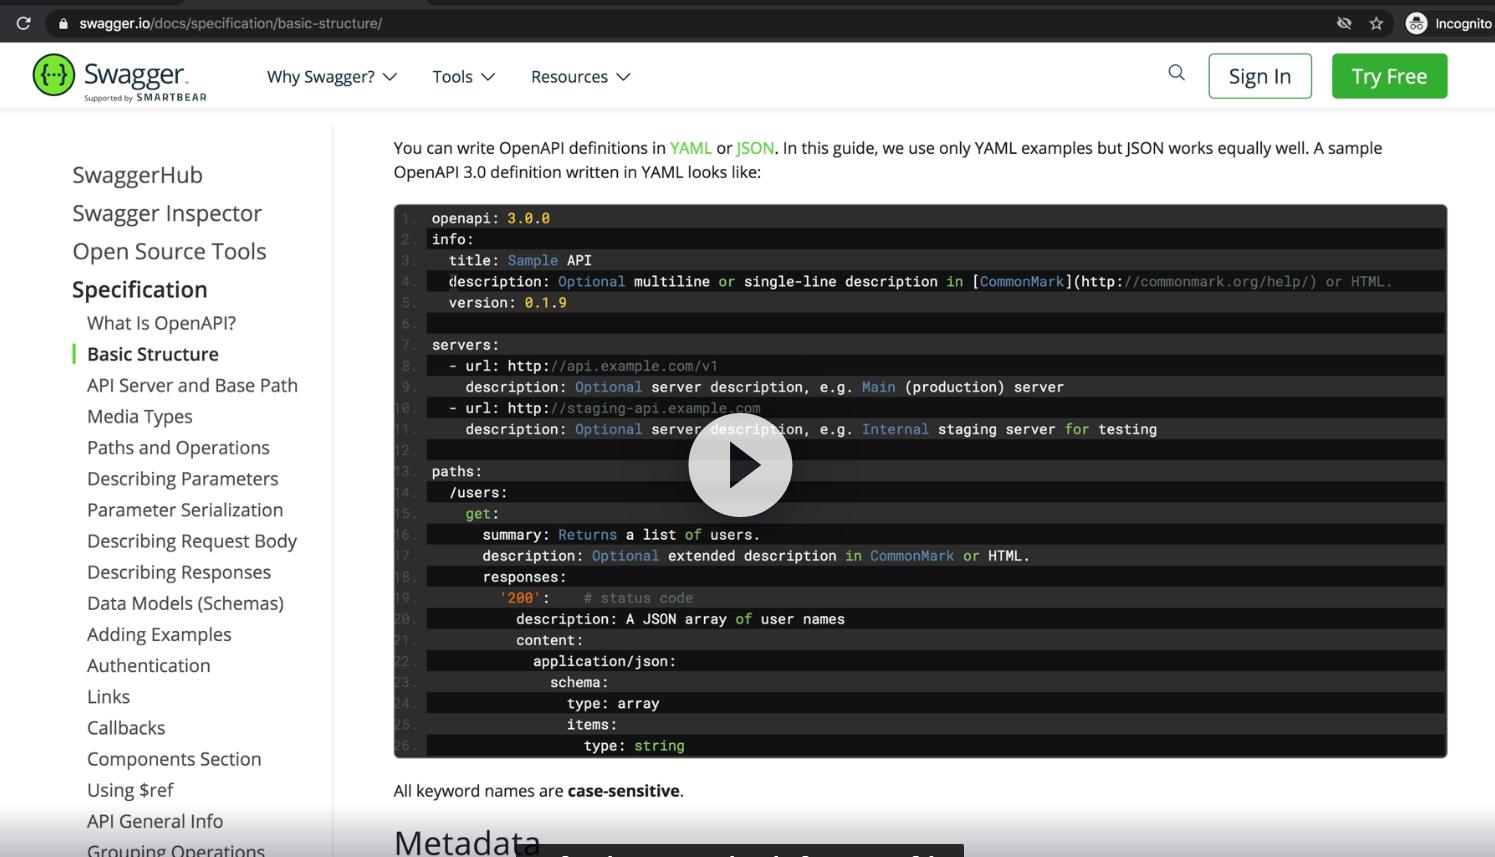Open Links page in sidebar
Screen dimensions: 1495x857
108,696
